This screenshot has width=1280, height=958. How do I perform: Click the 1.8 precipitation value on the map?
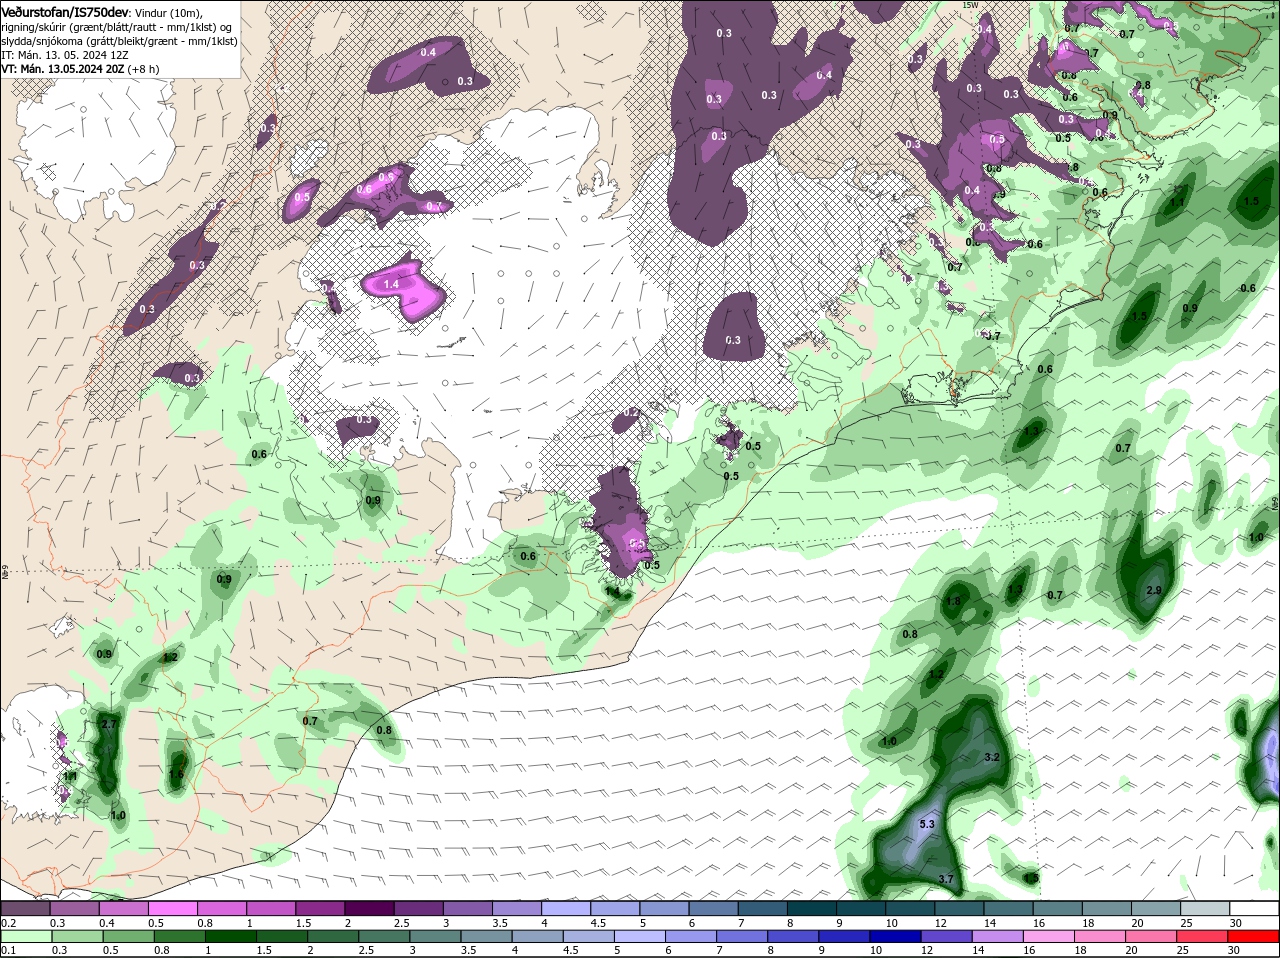[953, 601]
